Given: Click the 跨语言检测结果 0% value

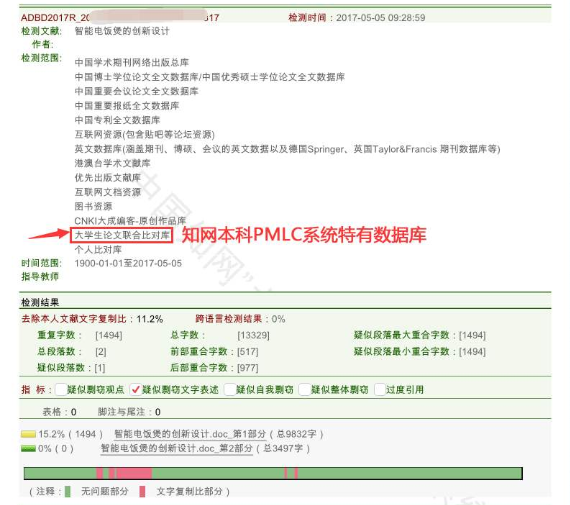Looking at the screenshot, I should click(x=278, y=319).
